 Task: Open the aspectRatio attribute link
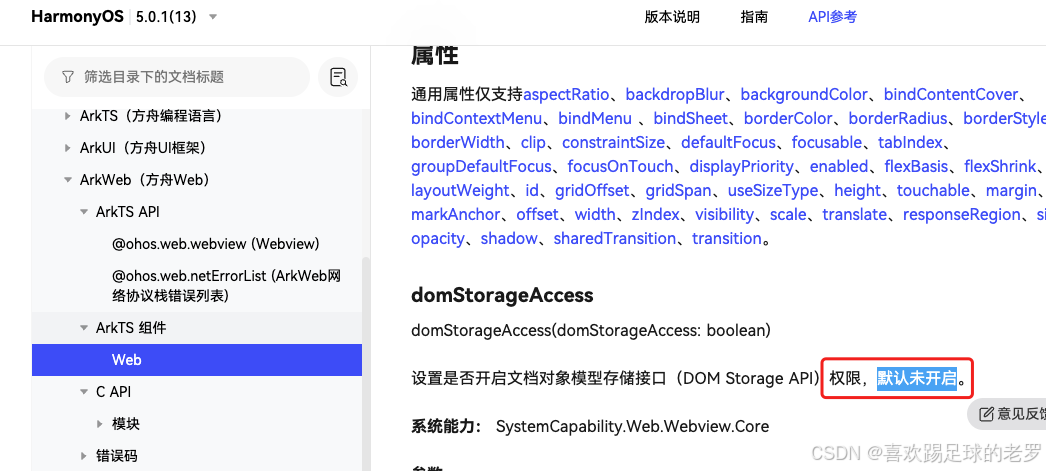(x=566, y=95)
